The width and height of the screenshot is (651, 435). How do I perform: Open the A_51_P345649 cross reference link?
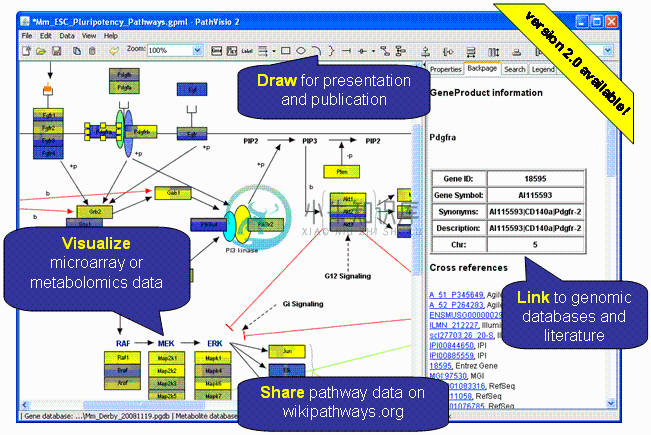point(458,294)
